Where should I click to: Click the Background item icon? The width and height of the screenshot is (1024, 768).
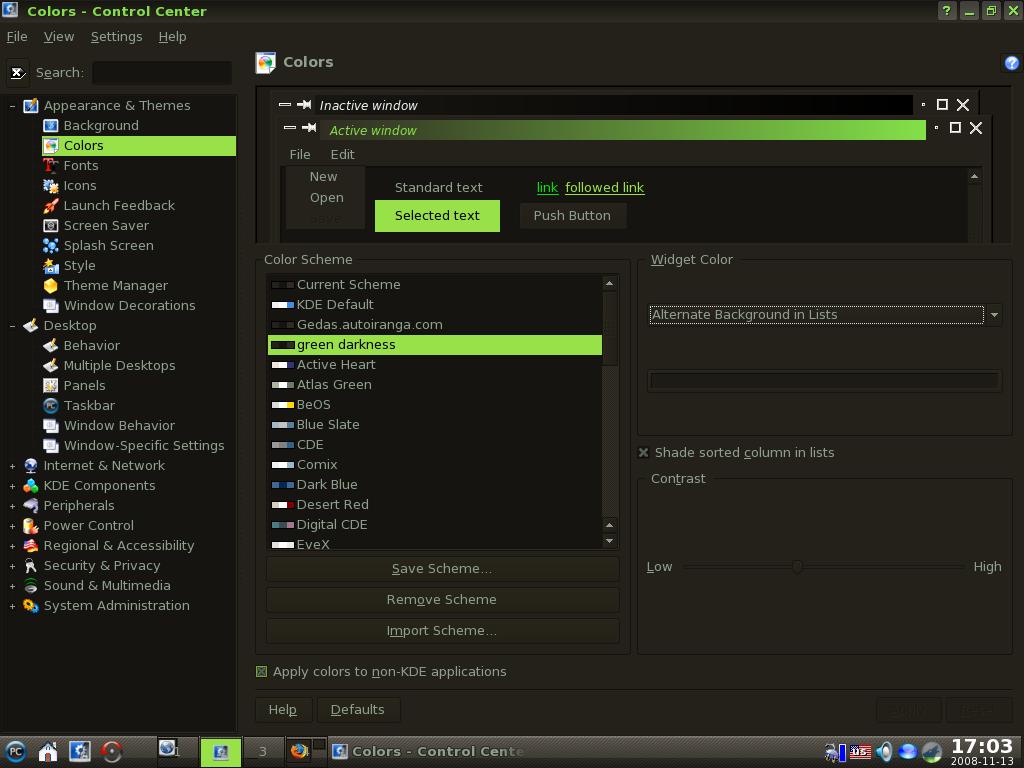click(50, 125)
